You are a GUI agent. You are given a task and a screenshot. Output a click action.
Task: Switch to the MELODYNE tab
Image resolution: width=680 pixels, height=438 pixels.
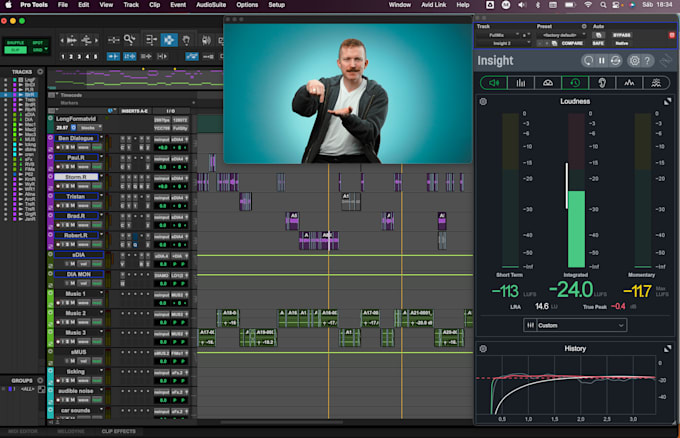click(71, 431)
